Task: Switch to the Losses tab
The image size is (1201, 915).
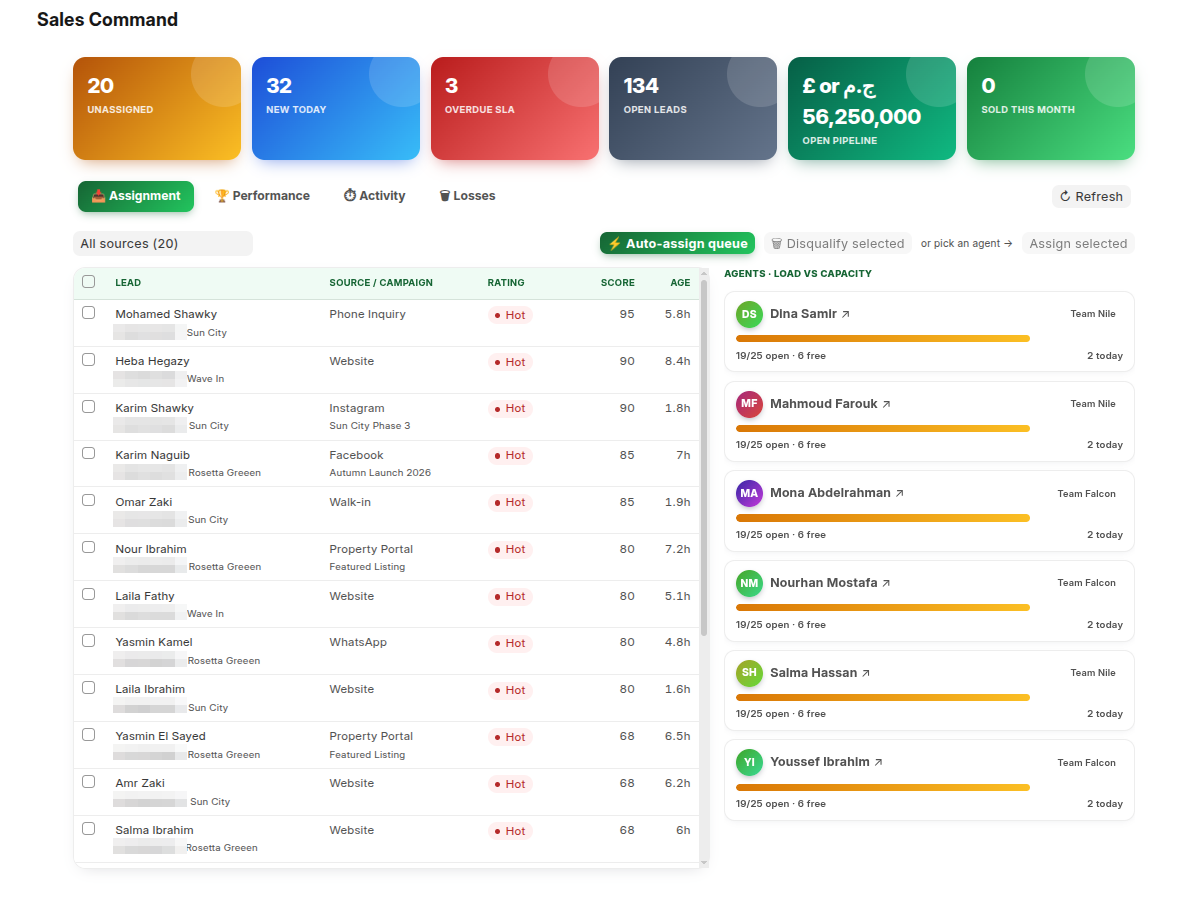Action: (x=467, y=196)
